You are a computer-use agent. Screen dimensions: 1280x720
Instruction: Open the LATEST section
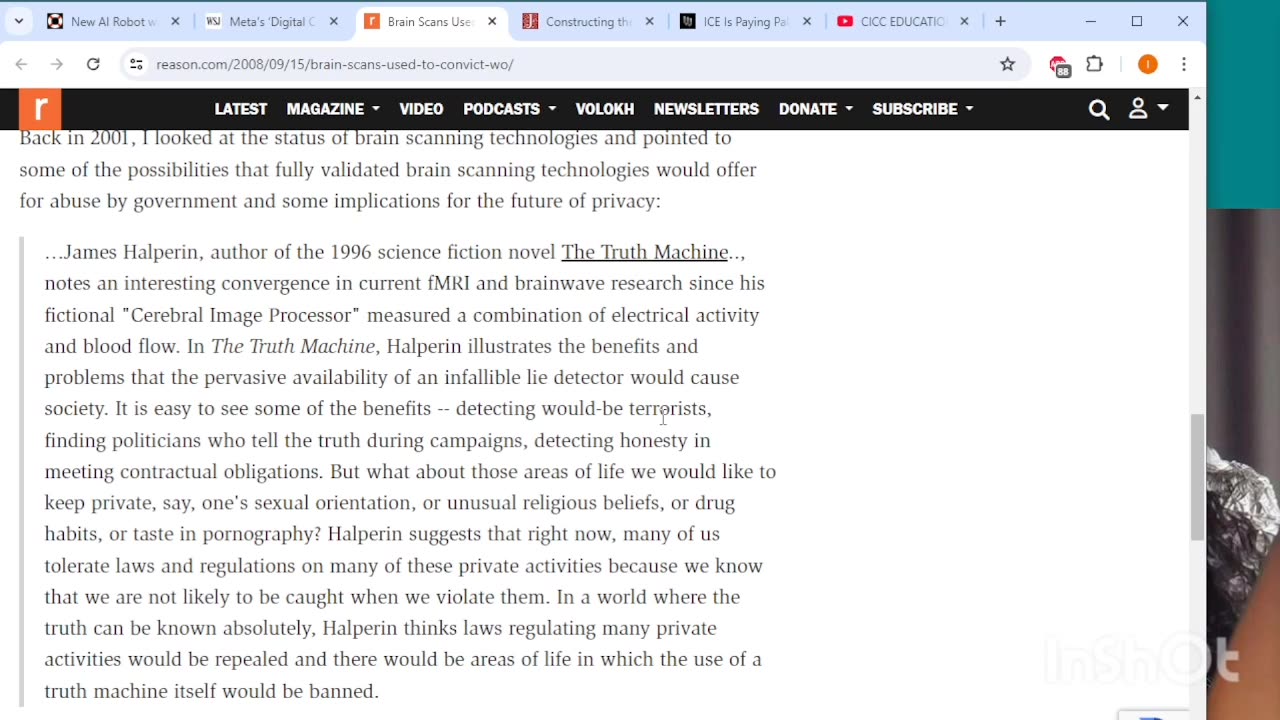click(x=241, y=109)
